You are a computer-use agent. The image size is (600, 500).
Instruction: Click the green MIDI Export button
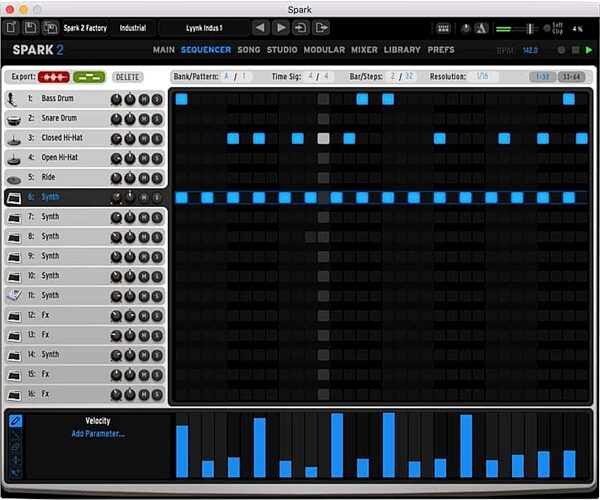click(89, 77)
